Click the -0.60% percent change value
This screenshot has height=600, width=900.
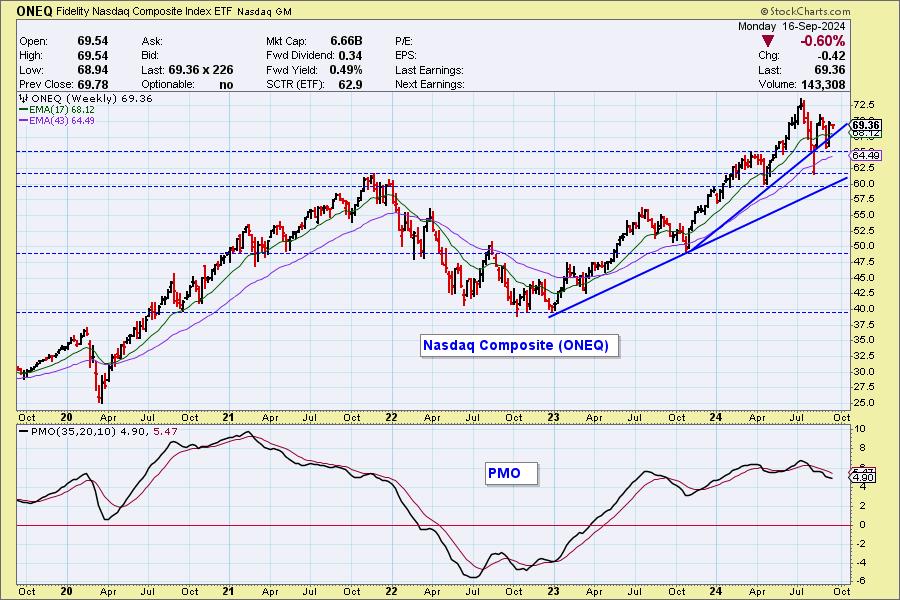[822, 41]
